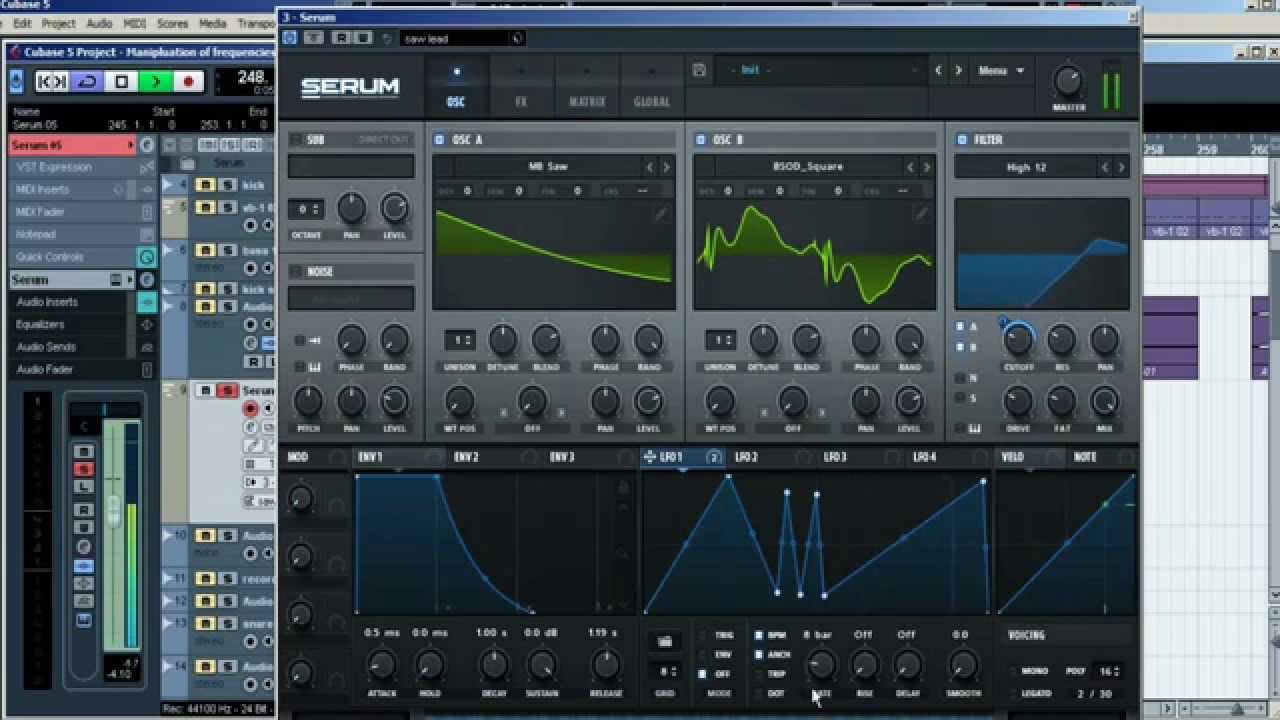Viewport: 1280px width, 720px height.
Task: Select the LFO 2 tab
Action: pos(746,457)
